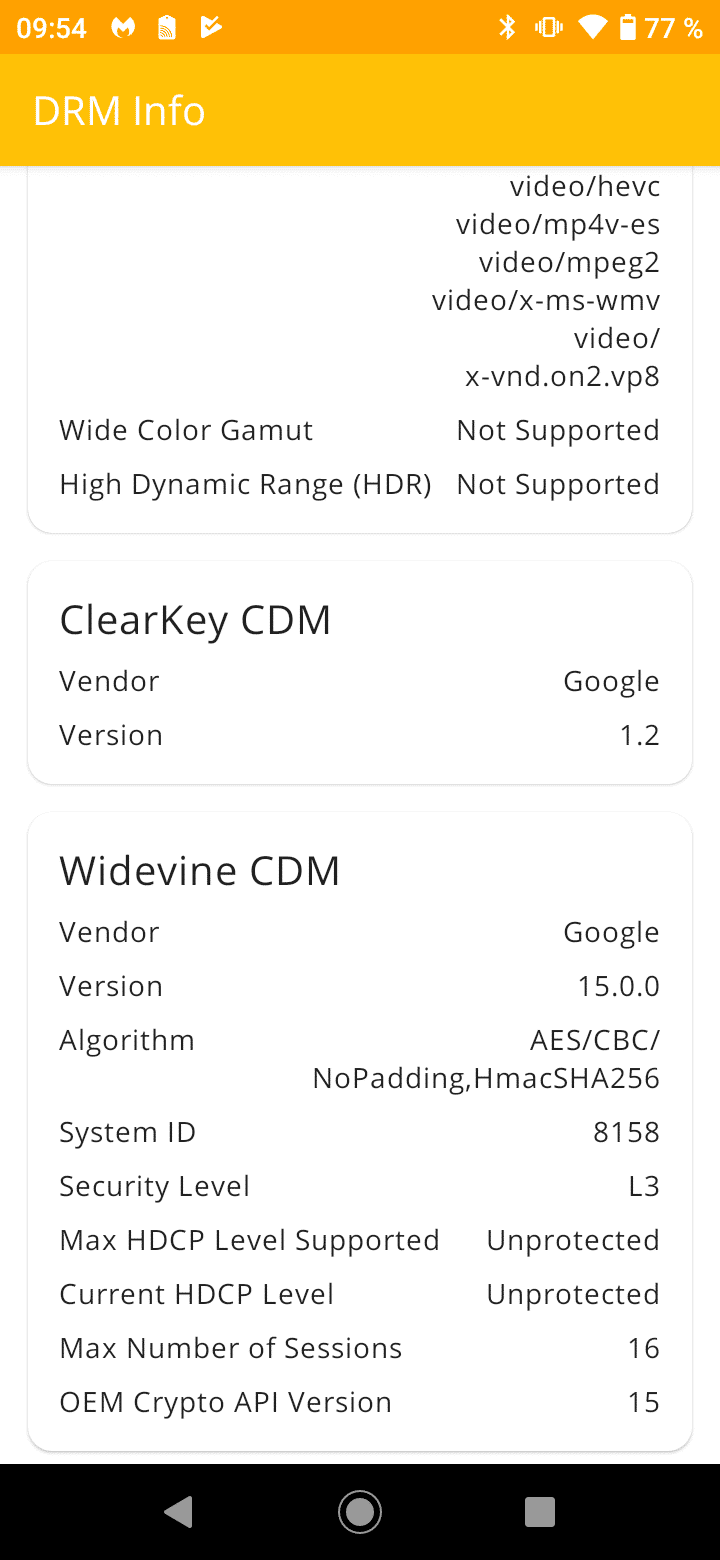Select the Security Level L3 row

pyautogui.click(x=359, y=1186)
